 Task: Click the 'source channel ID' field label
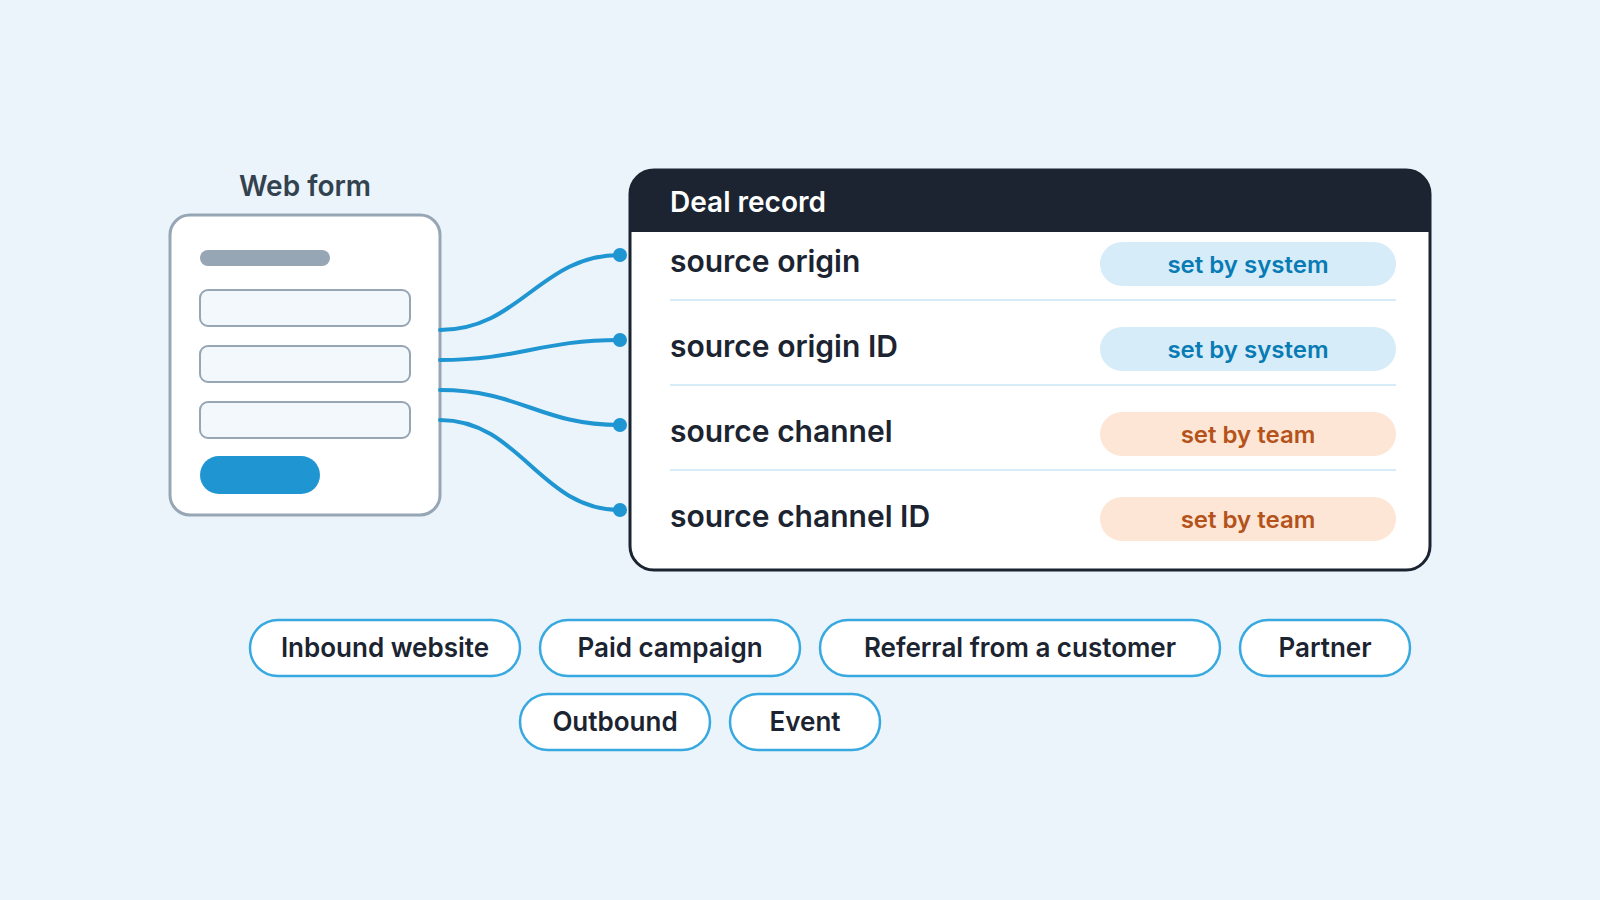point(800,517)
